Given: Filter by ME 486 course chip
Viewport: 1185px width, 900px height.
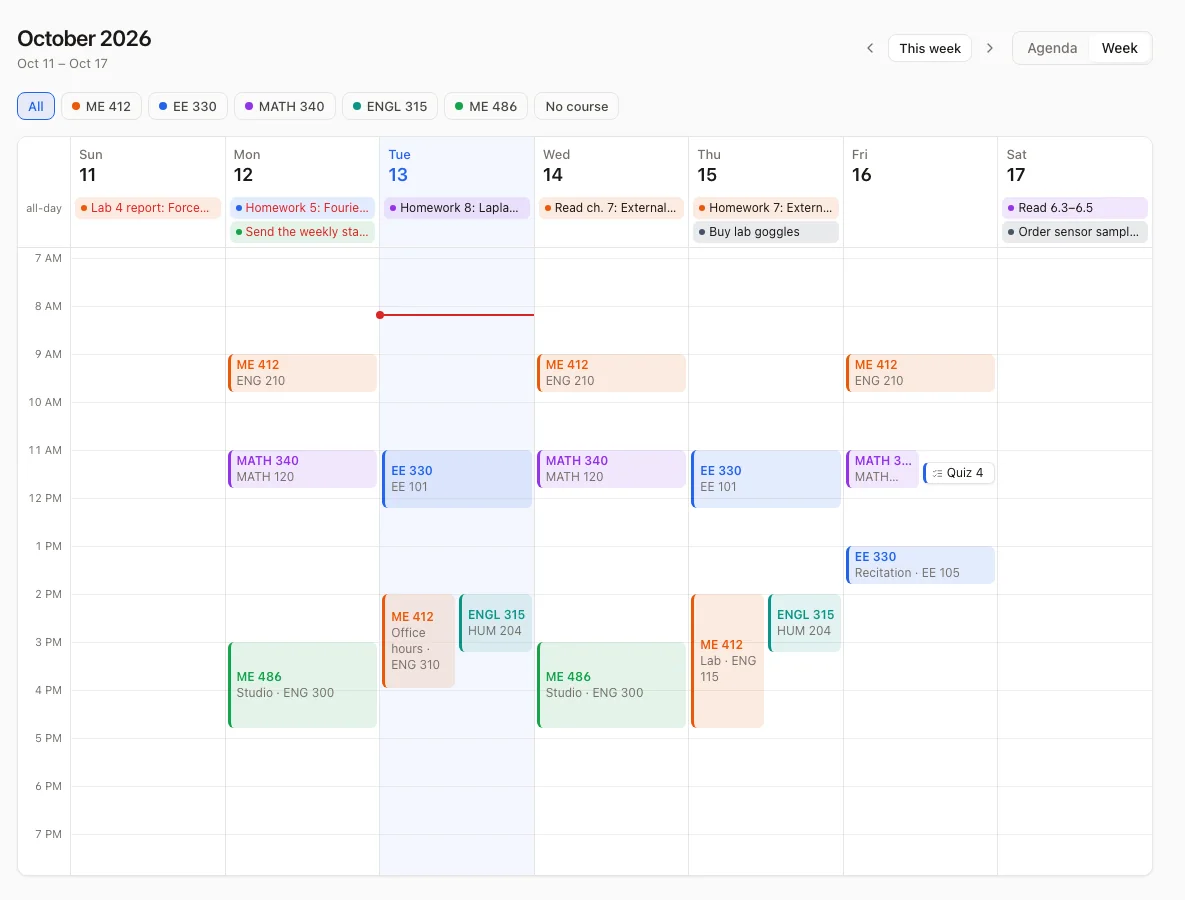Looking at the screenshot, I should tap(486, 107).
